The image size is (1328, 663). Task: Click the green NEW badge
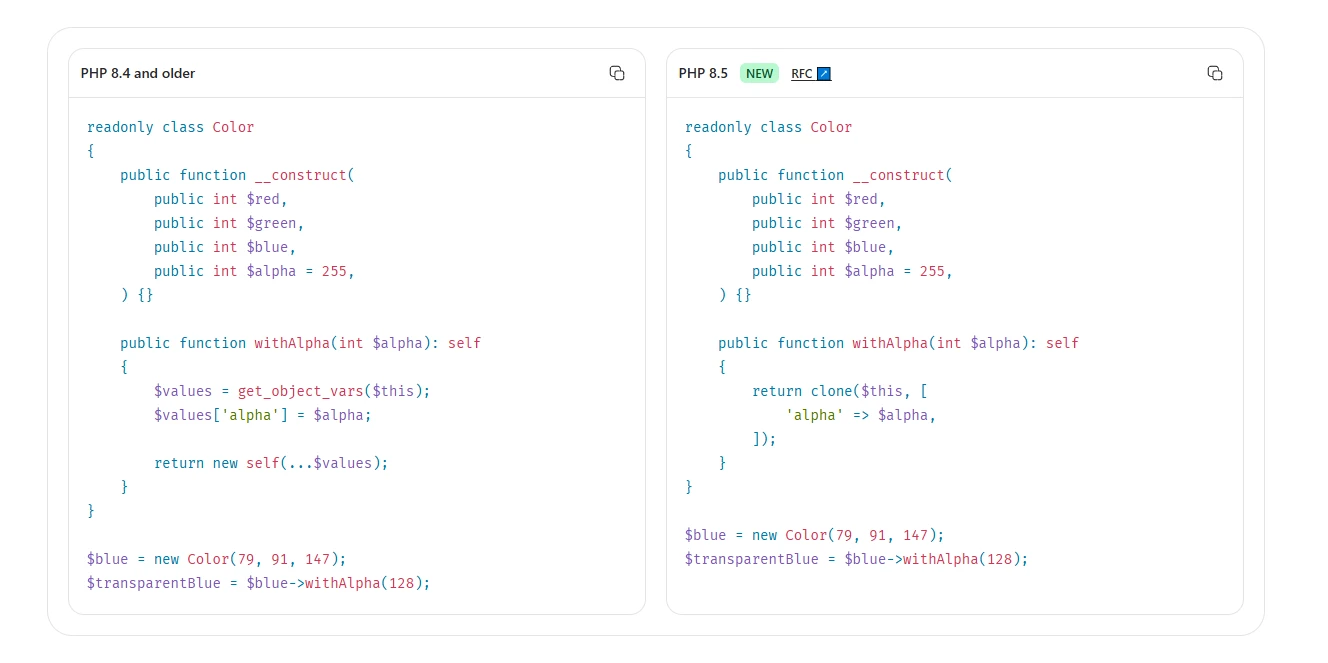759,73
